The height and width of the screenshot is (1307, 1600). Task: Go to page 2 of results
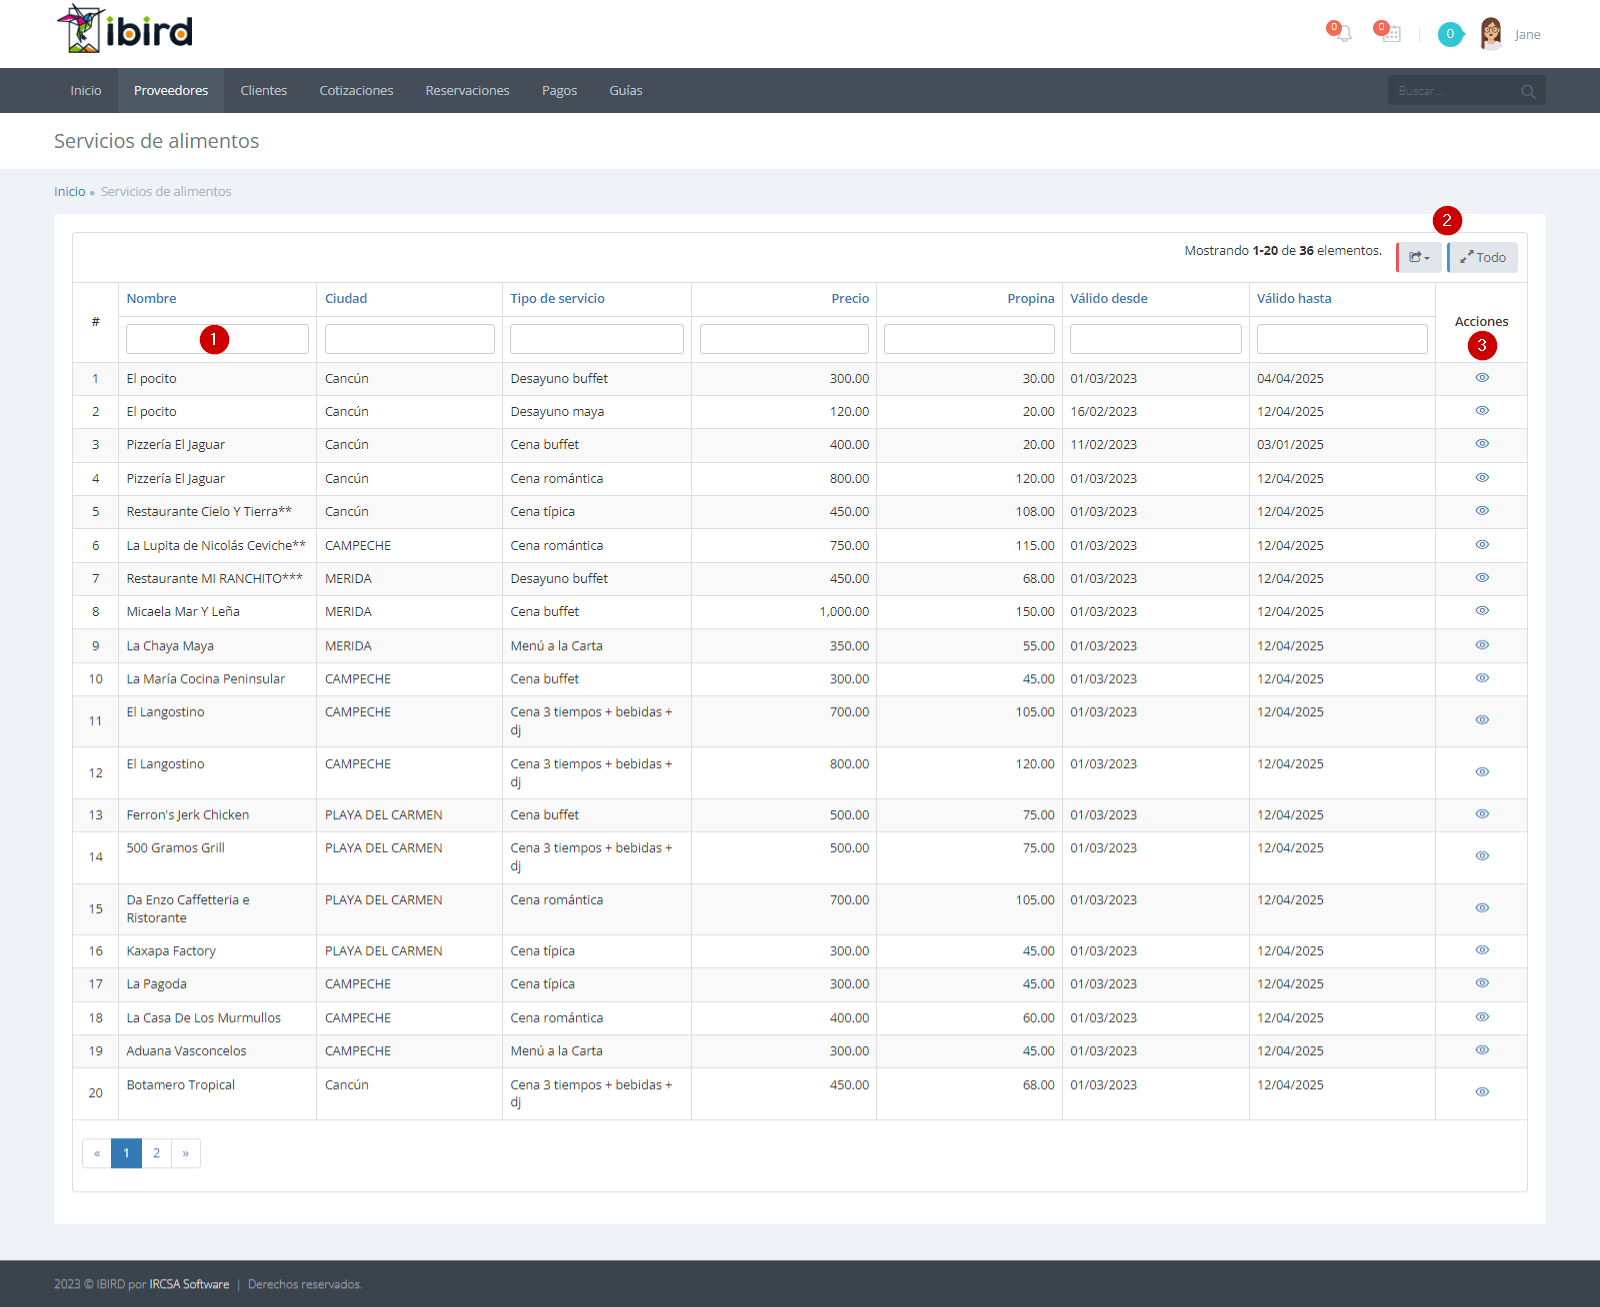156,1153
